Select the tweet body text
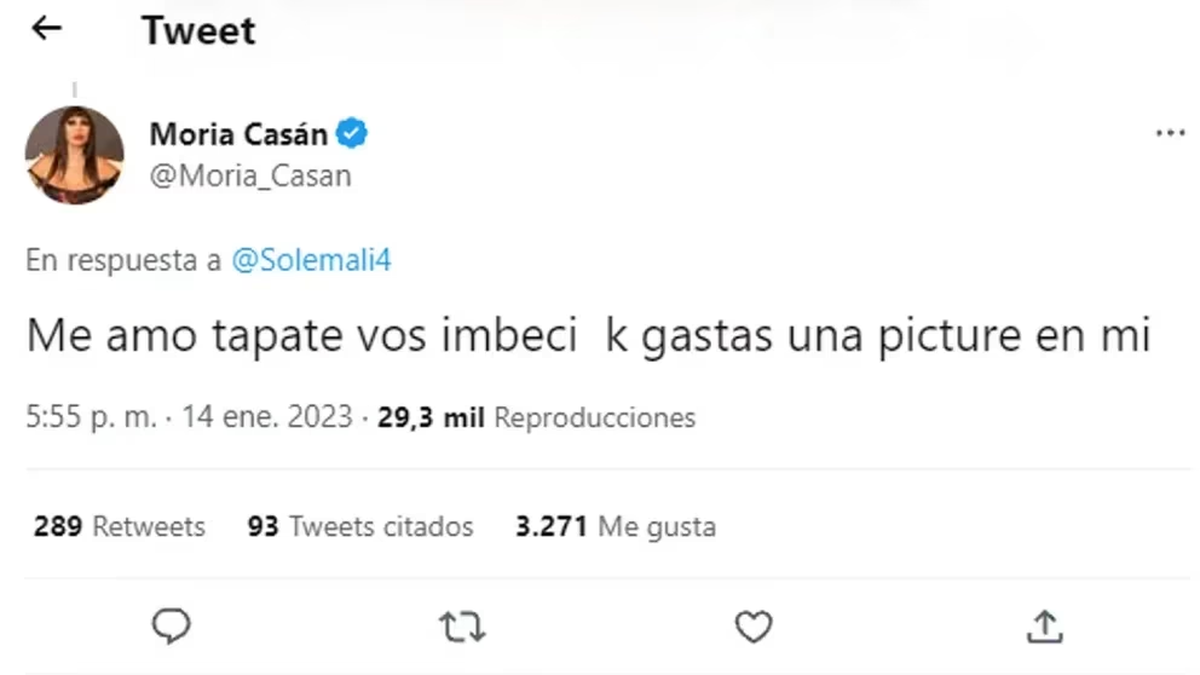Viewport: 1200px width, 675px height. coord(588,335)
